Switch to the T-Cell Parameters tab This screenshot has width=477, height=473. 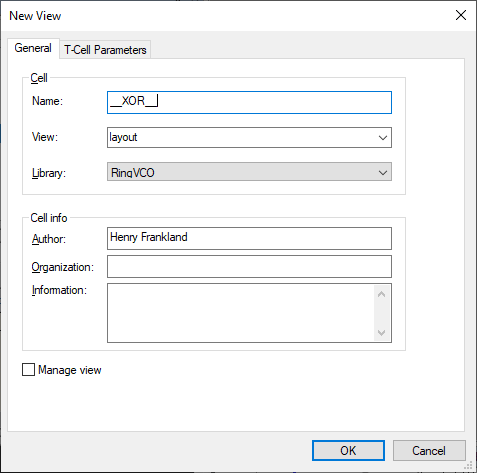(x=105, y=50)
